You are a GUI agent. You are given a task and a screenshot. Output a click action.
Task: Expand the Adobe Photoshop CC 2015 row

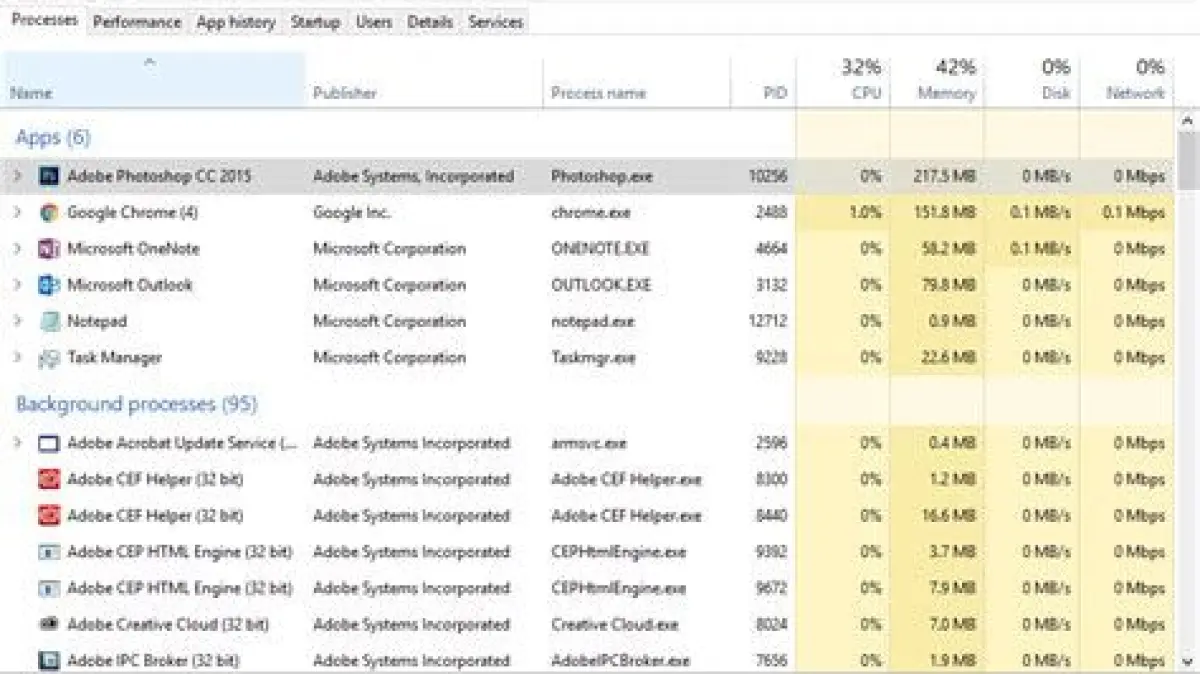click(17, 177)
